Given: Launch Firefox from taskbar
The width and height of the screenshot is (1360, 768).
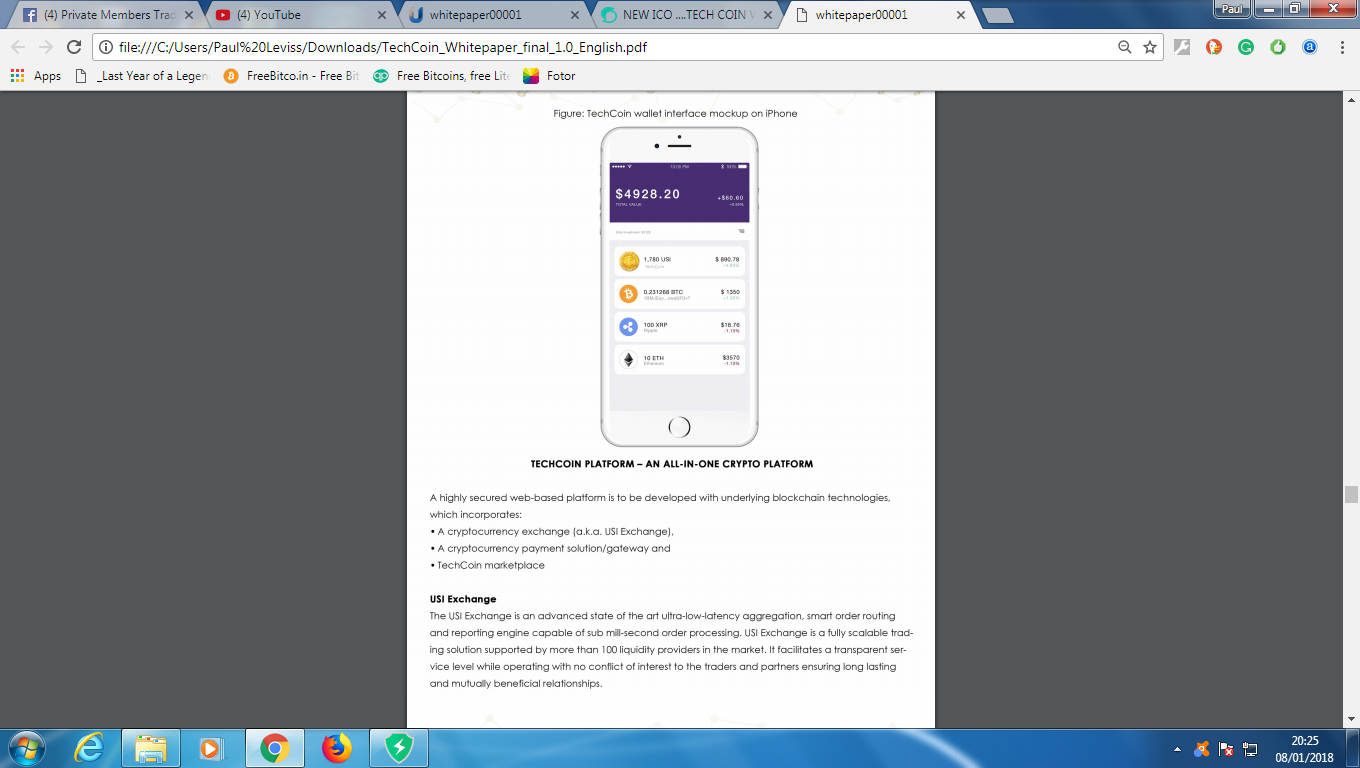Looking at the screenshot, I should 337,748.
